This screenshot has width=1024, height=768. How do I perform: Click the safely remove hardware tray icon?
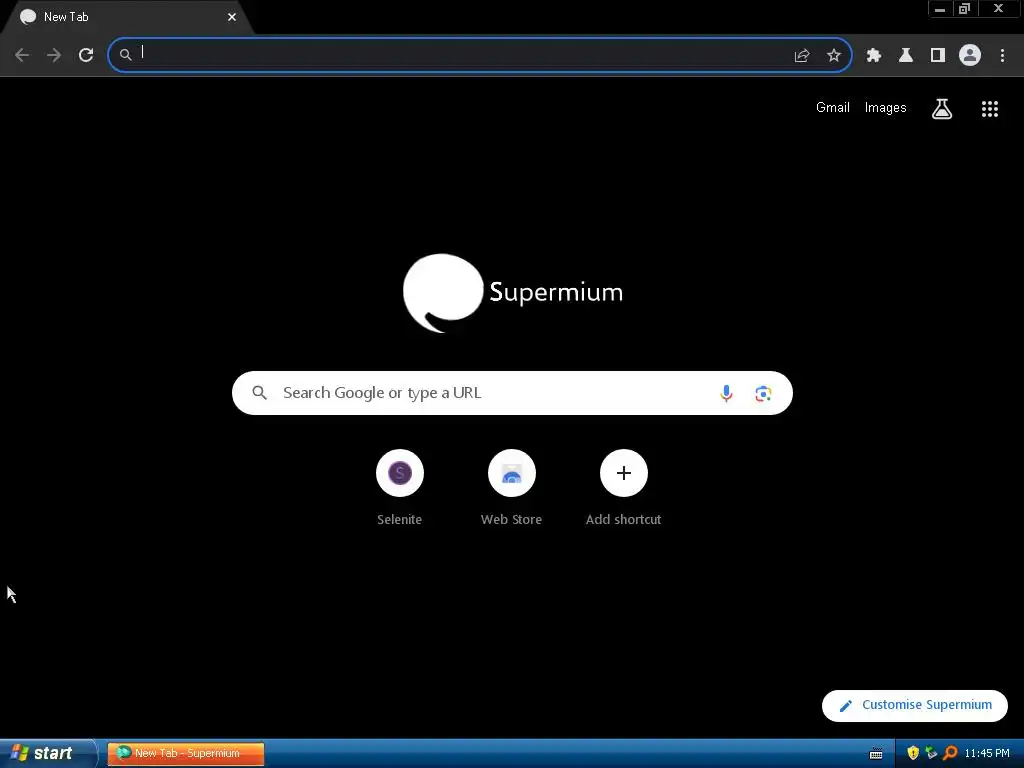(931, 753)
